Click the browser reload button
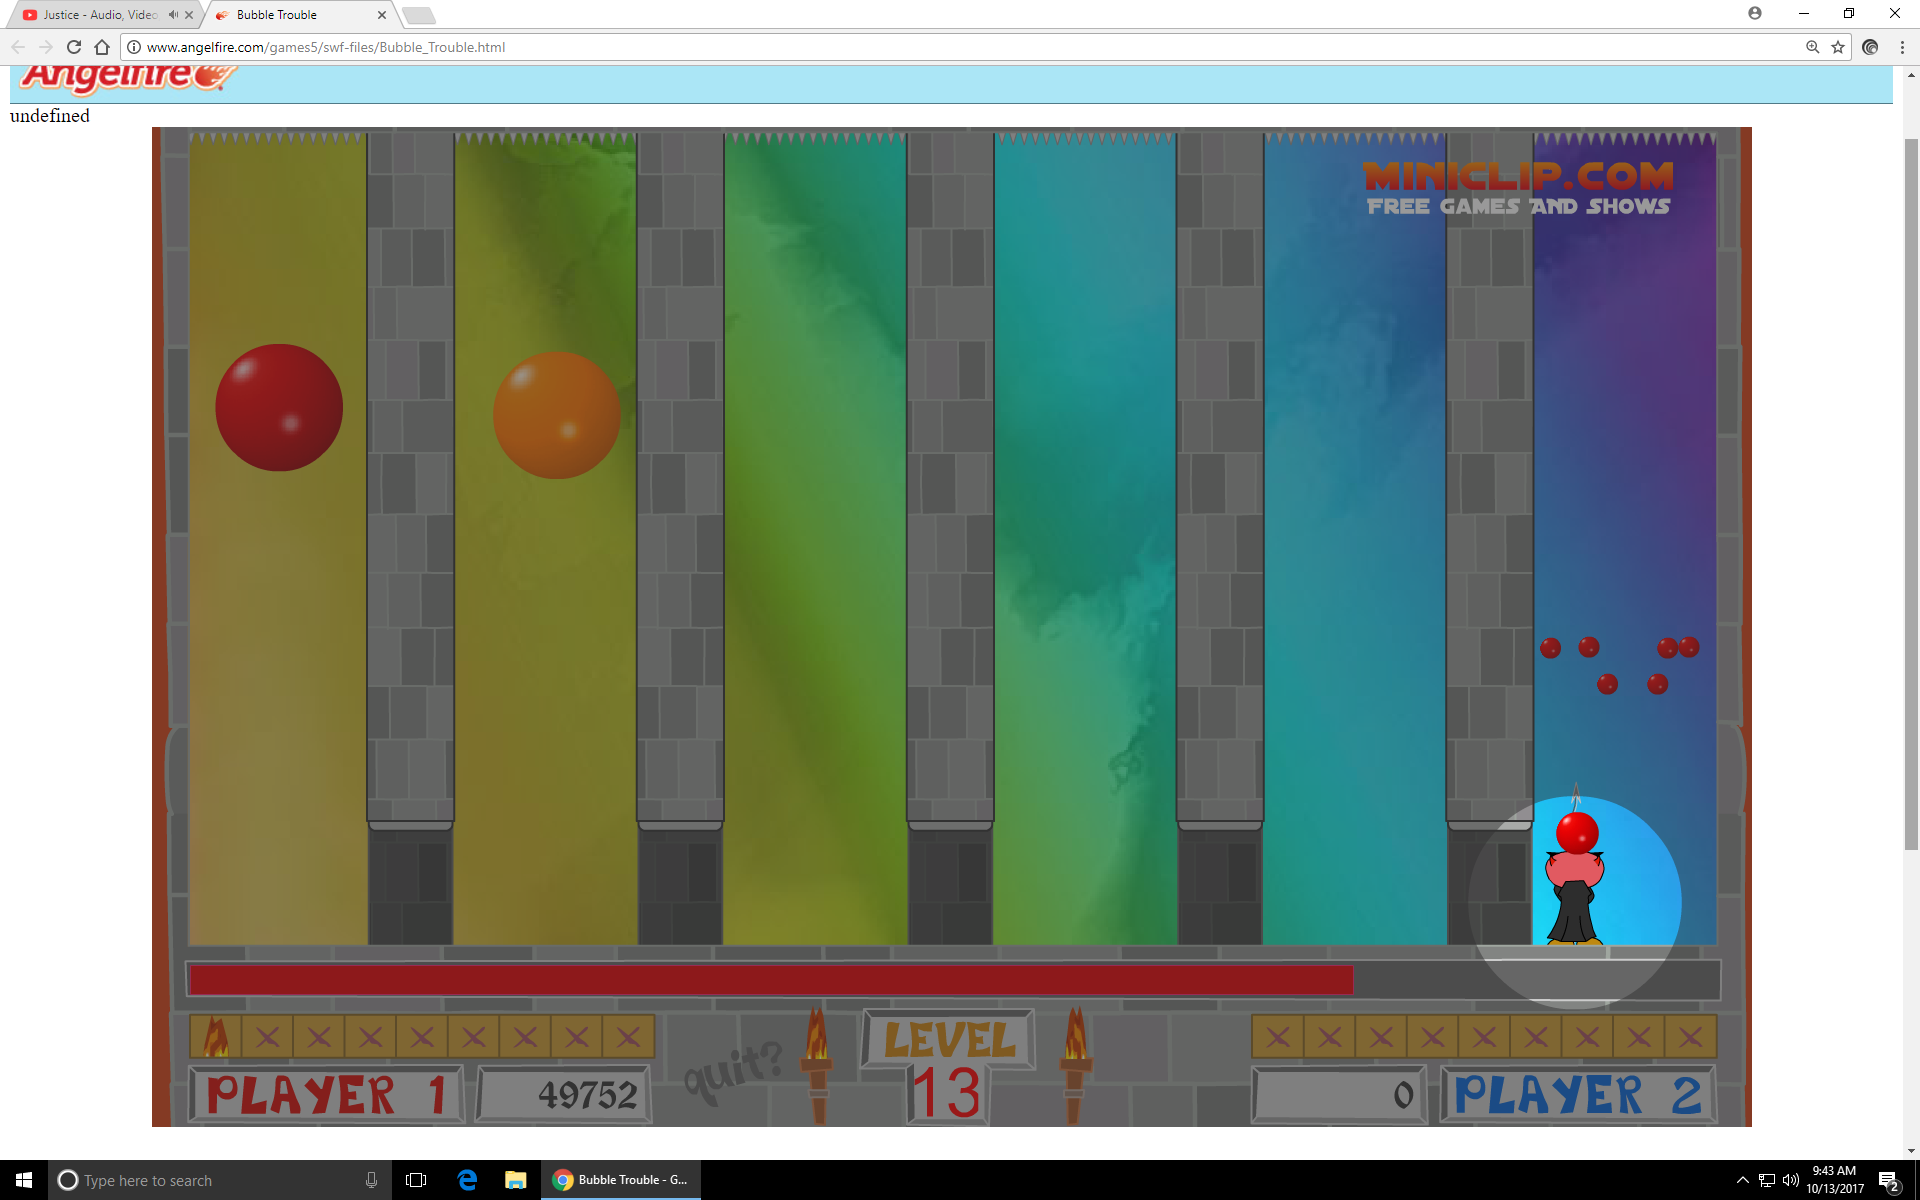Screen dimensions: 1920x1200 pos(74,47)
